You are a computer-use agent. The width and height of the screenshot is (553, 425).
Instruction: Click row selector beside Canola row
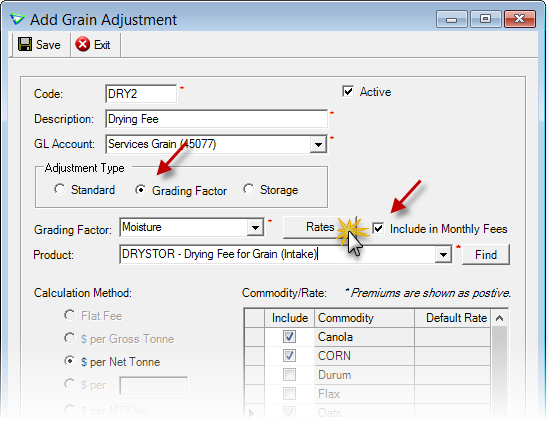(254, 337)
